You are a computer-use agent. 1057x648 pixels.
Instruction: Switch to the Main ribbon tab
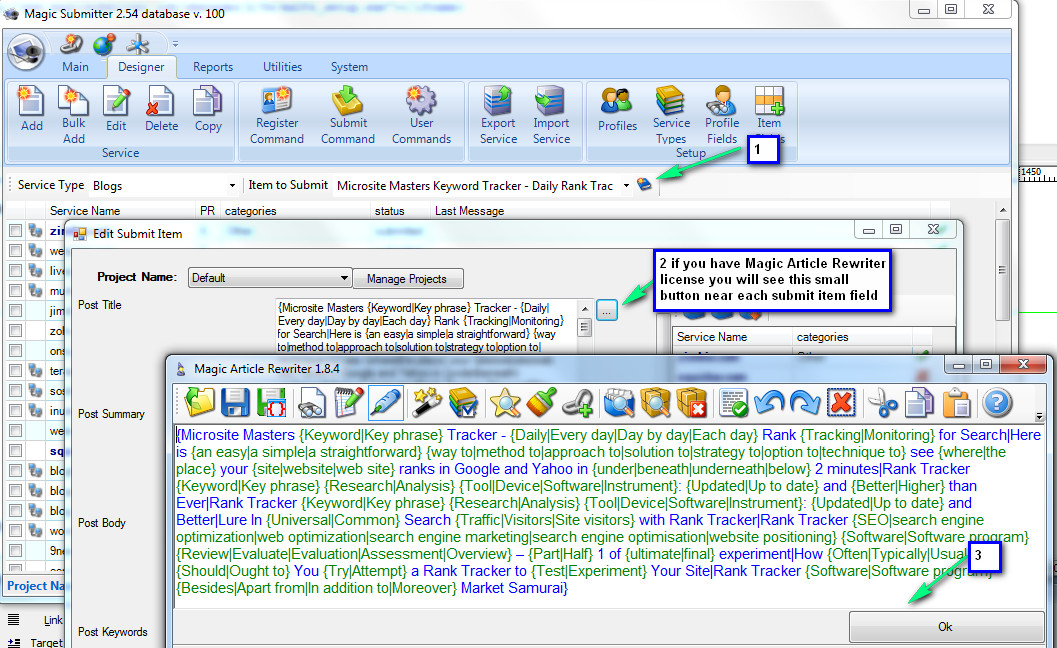(x=75, y=67)
